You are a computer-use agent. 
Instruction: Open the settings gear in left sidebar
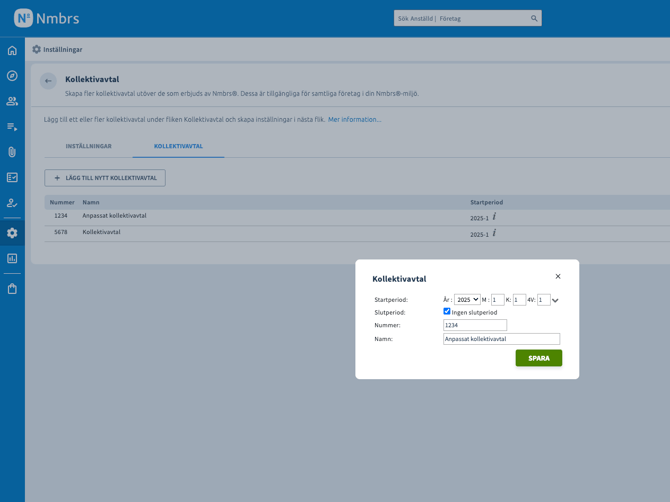[12, 233]
